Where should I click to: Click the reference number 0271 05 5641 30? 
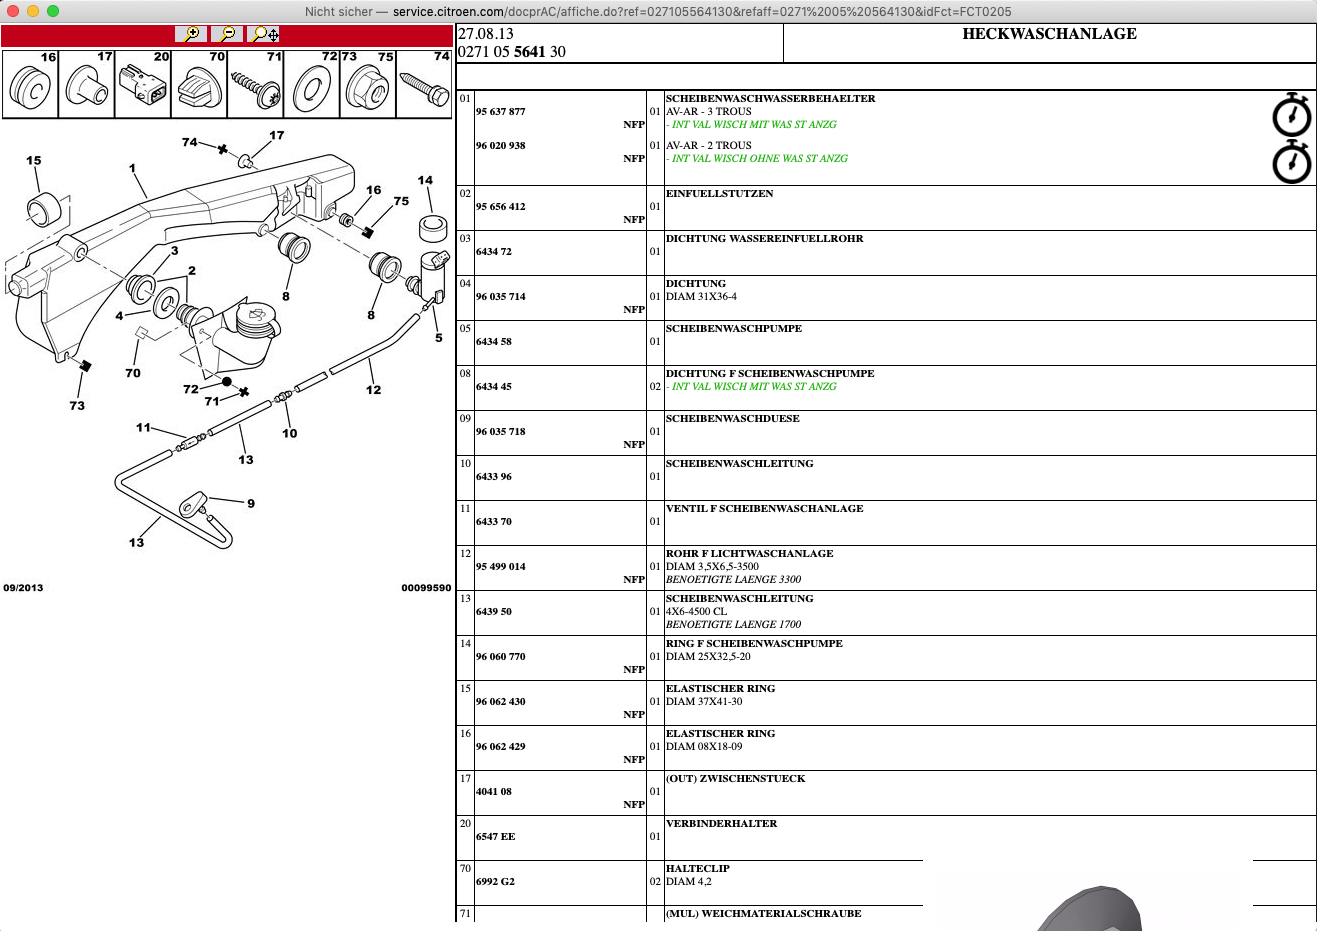point(511,52)
